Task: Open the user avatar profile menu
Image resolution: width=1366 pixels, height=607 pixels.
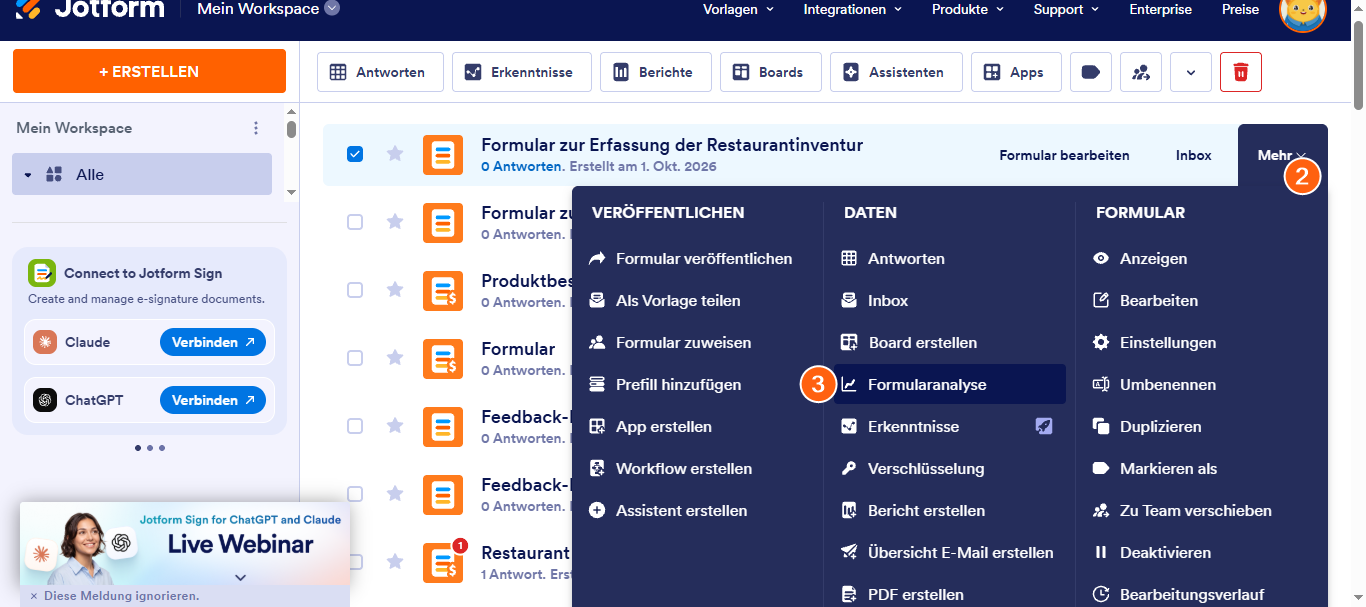Action: (x=1303, y=11)
